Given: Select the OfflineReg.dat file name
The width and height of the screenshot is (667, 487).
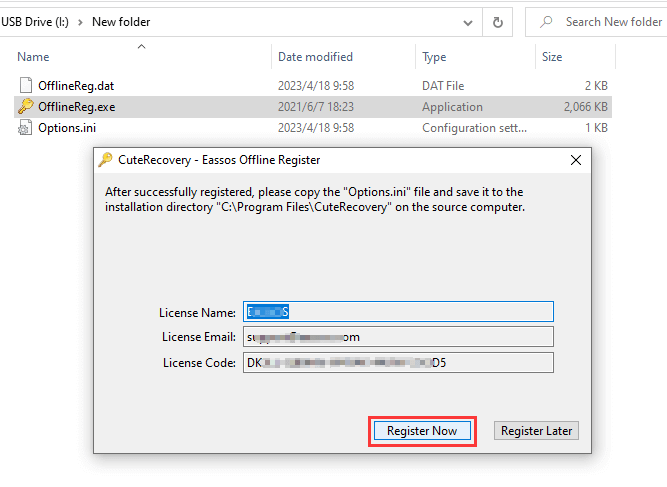Looking at the screenshot, I should coord(76,85).
